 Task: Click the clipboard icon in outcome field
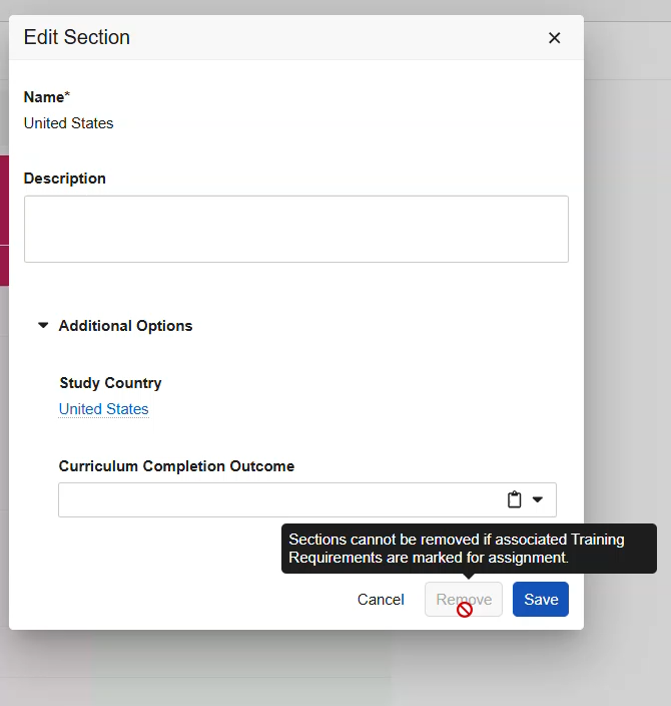click(x=514, y=500)
